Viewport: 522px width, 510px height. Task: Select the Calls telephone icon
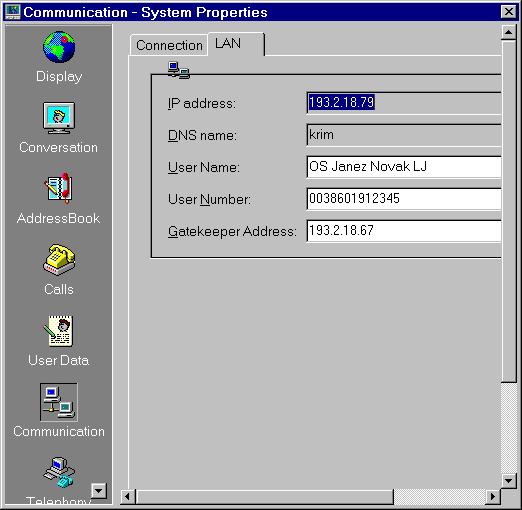(59, 260)
